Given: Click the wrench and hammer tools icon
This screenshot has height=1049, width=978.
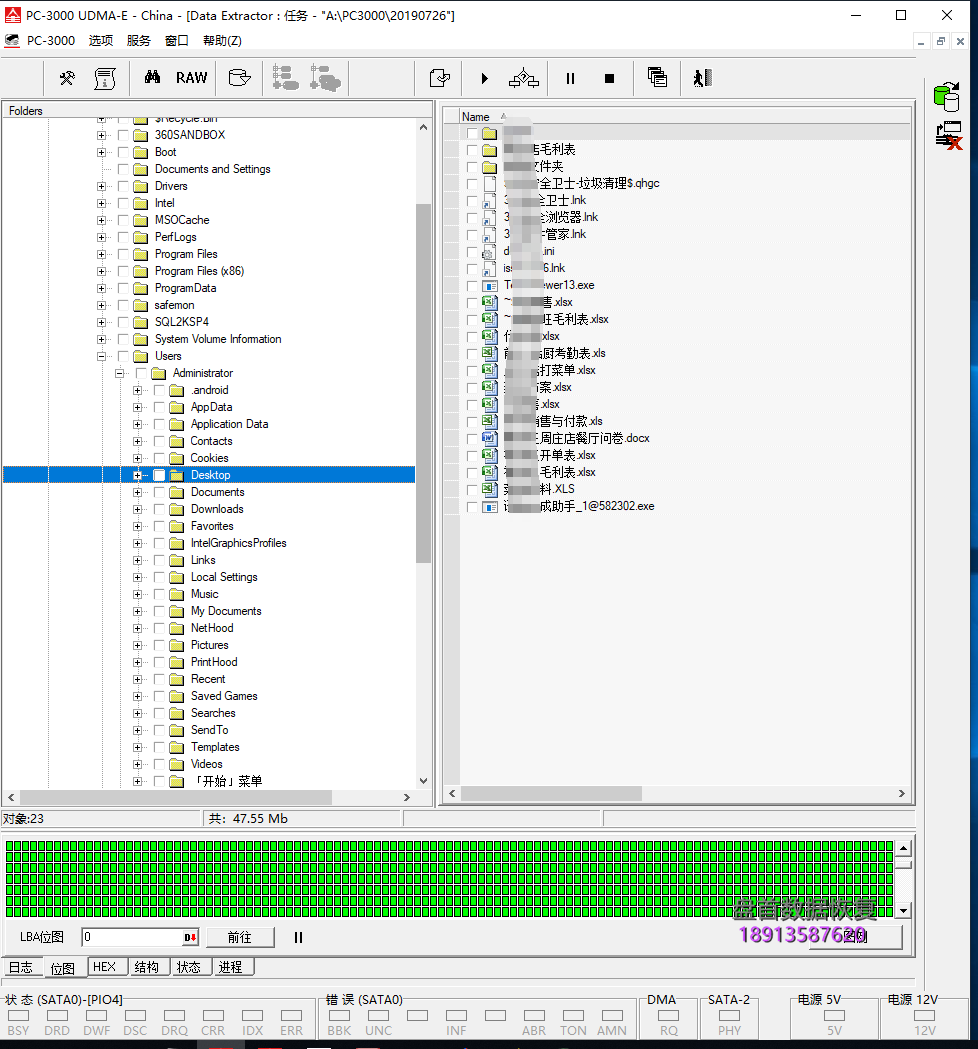Looking at the screenshot, I should coord(67,78).
